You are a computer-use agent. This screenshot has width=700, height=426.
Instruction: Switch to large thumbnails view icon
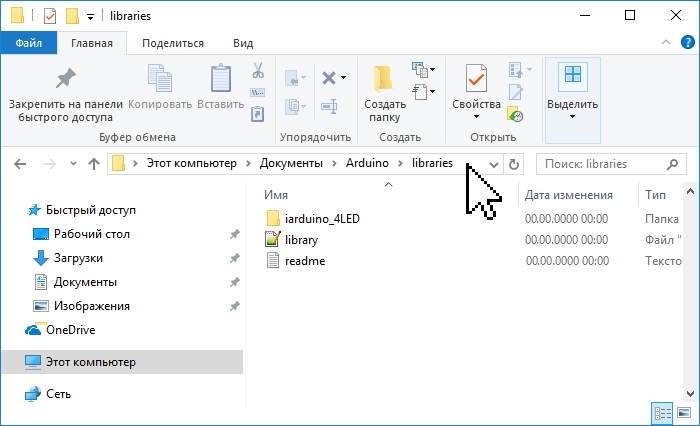[684, 413]
